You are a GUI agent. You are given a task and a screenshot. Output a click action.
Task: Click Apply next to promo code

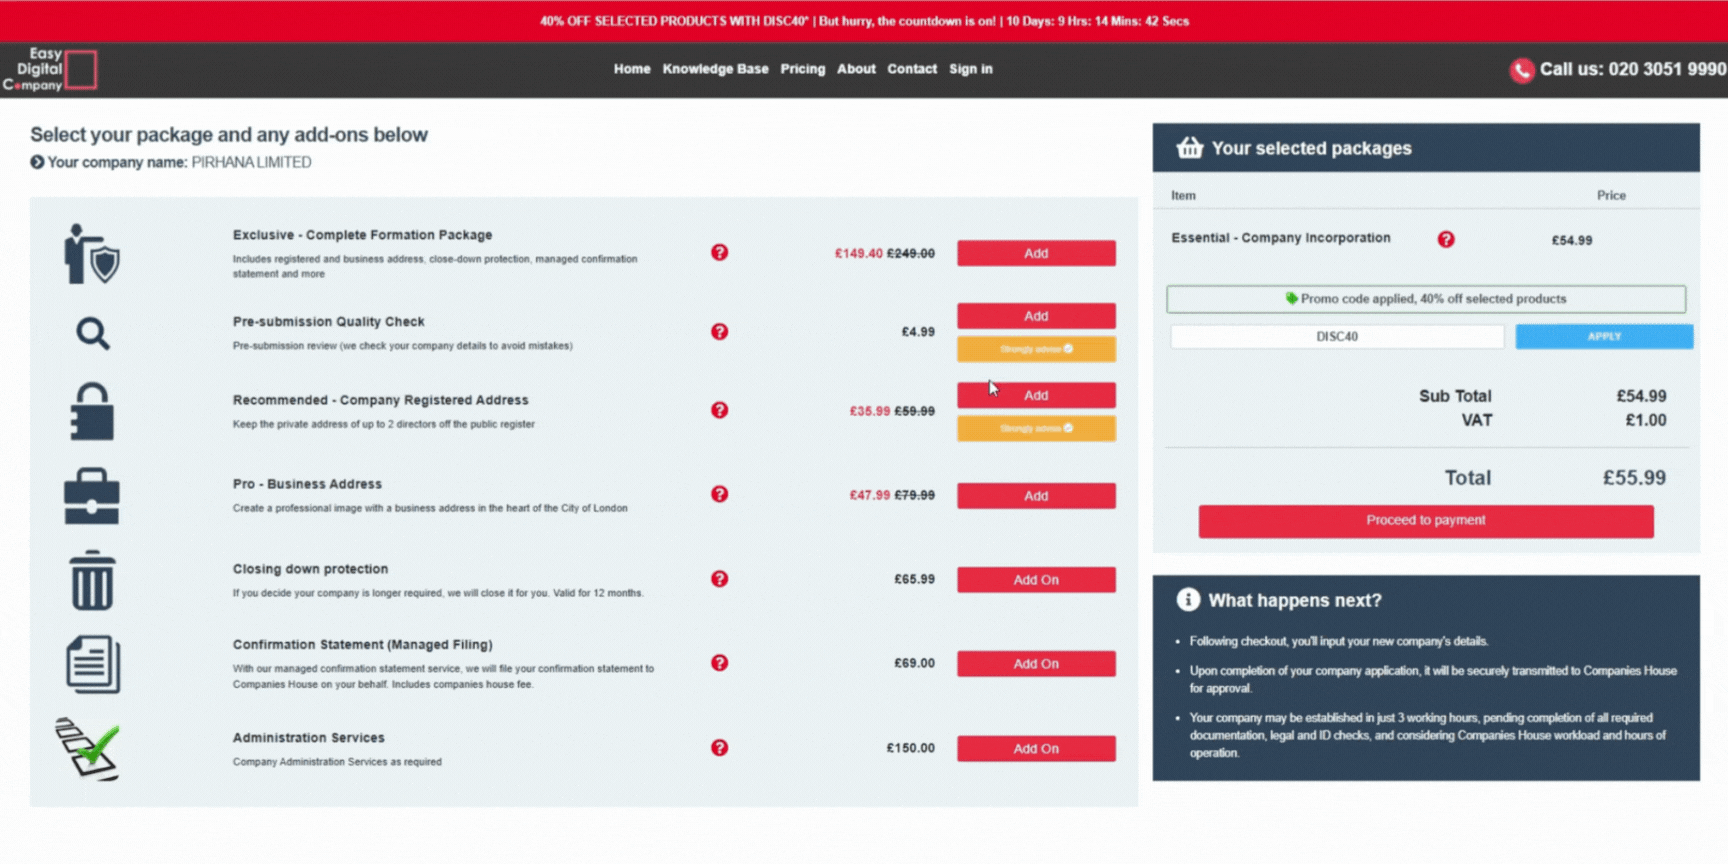pos(1603,337)
